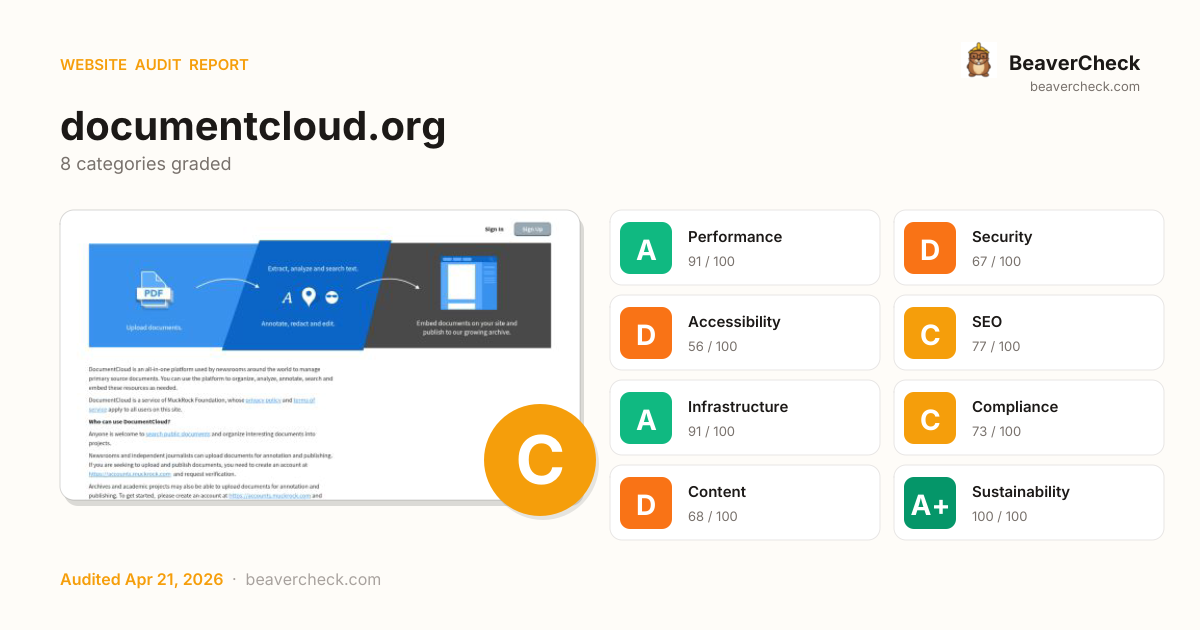1200x630 pixels.
Task: Click the BeaverCheck beaver logo icon
Action: tap(978, 61)
